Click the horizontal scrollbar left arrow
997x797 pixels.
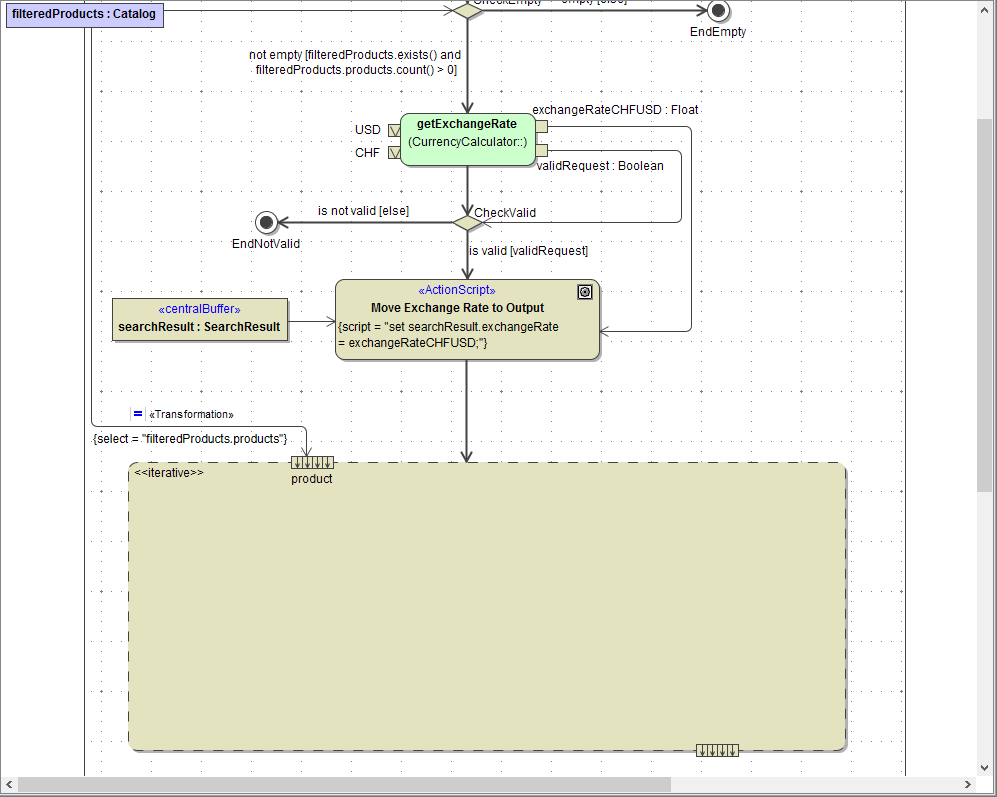coord(8,786)
